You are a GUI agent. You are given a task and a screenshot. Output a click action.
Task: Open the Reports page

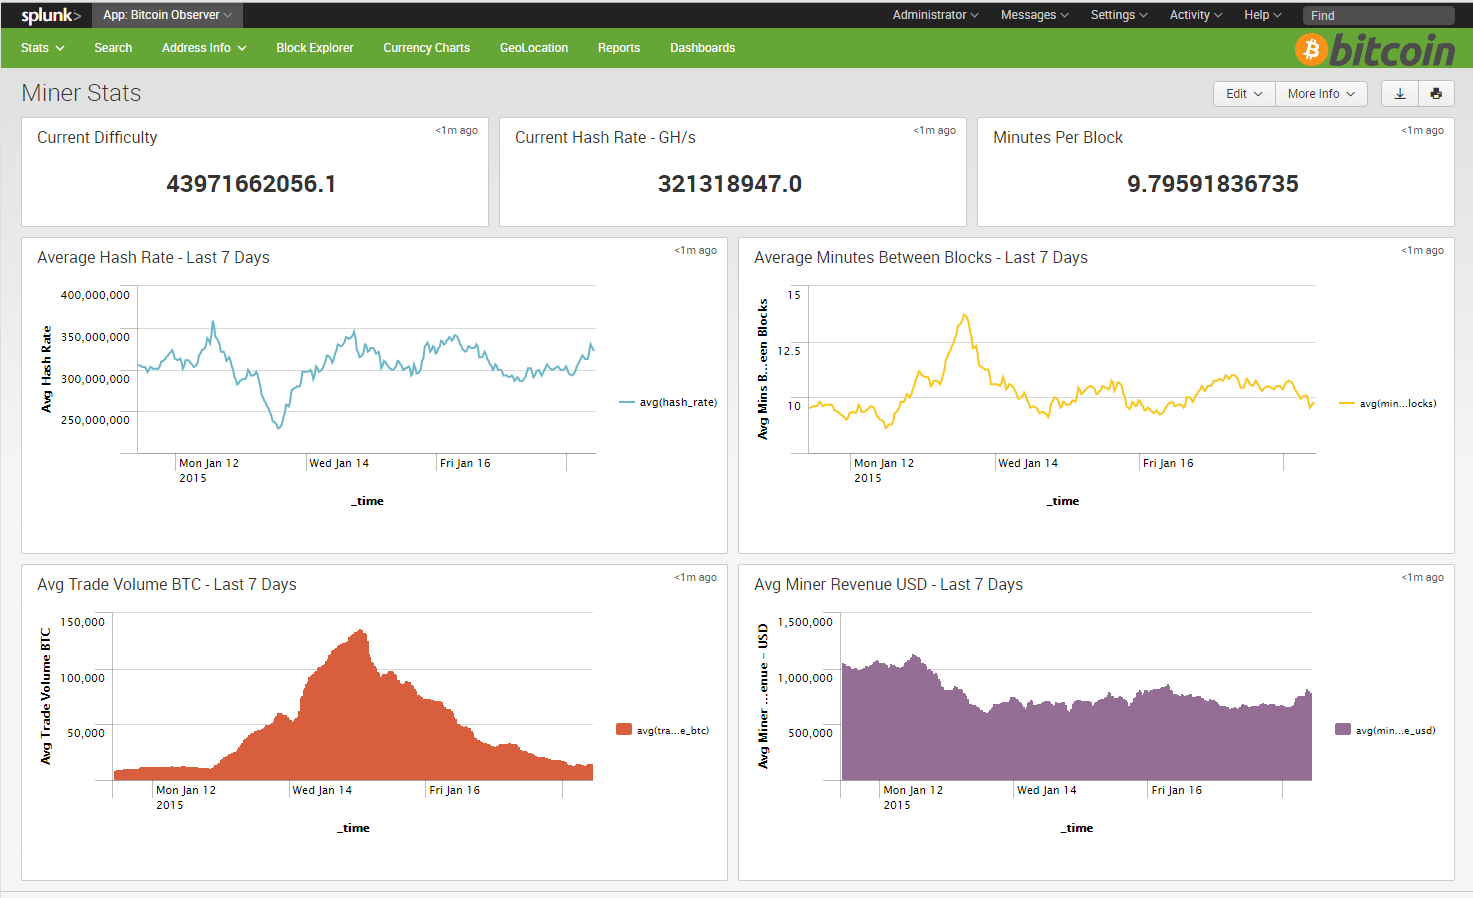619,48
